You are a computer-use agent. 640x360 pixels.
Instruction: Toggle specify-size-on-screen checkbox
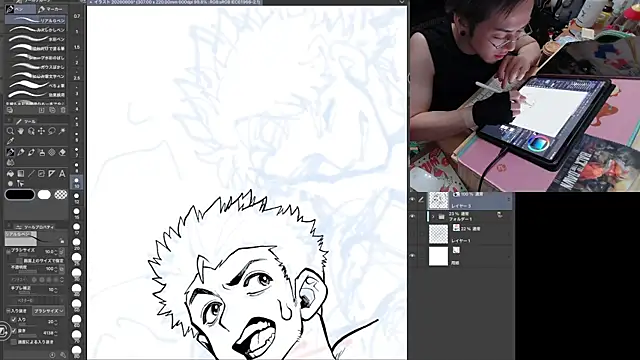[x=19, y=260]
